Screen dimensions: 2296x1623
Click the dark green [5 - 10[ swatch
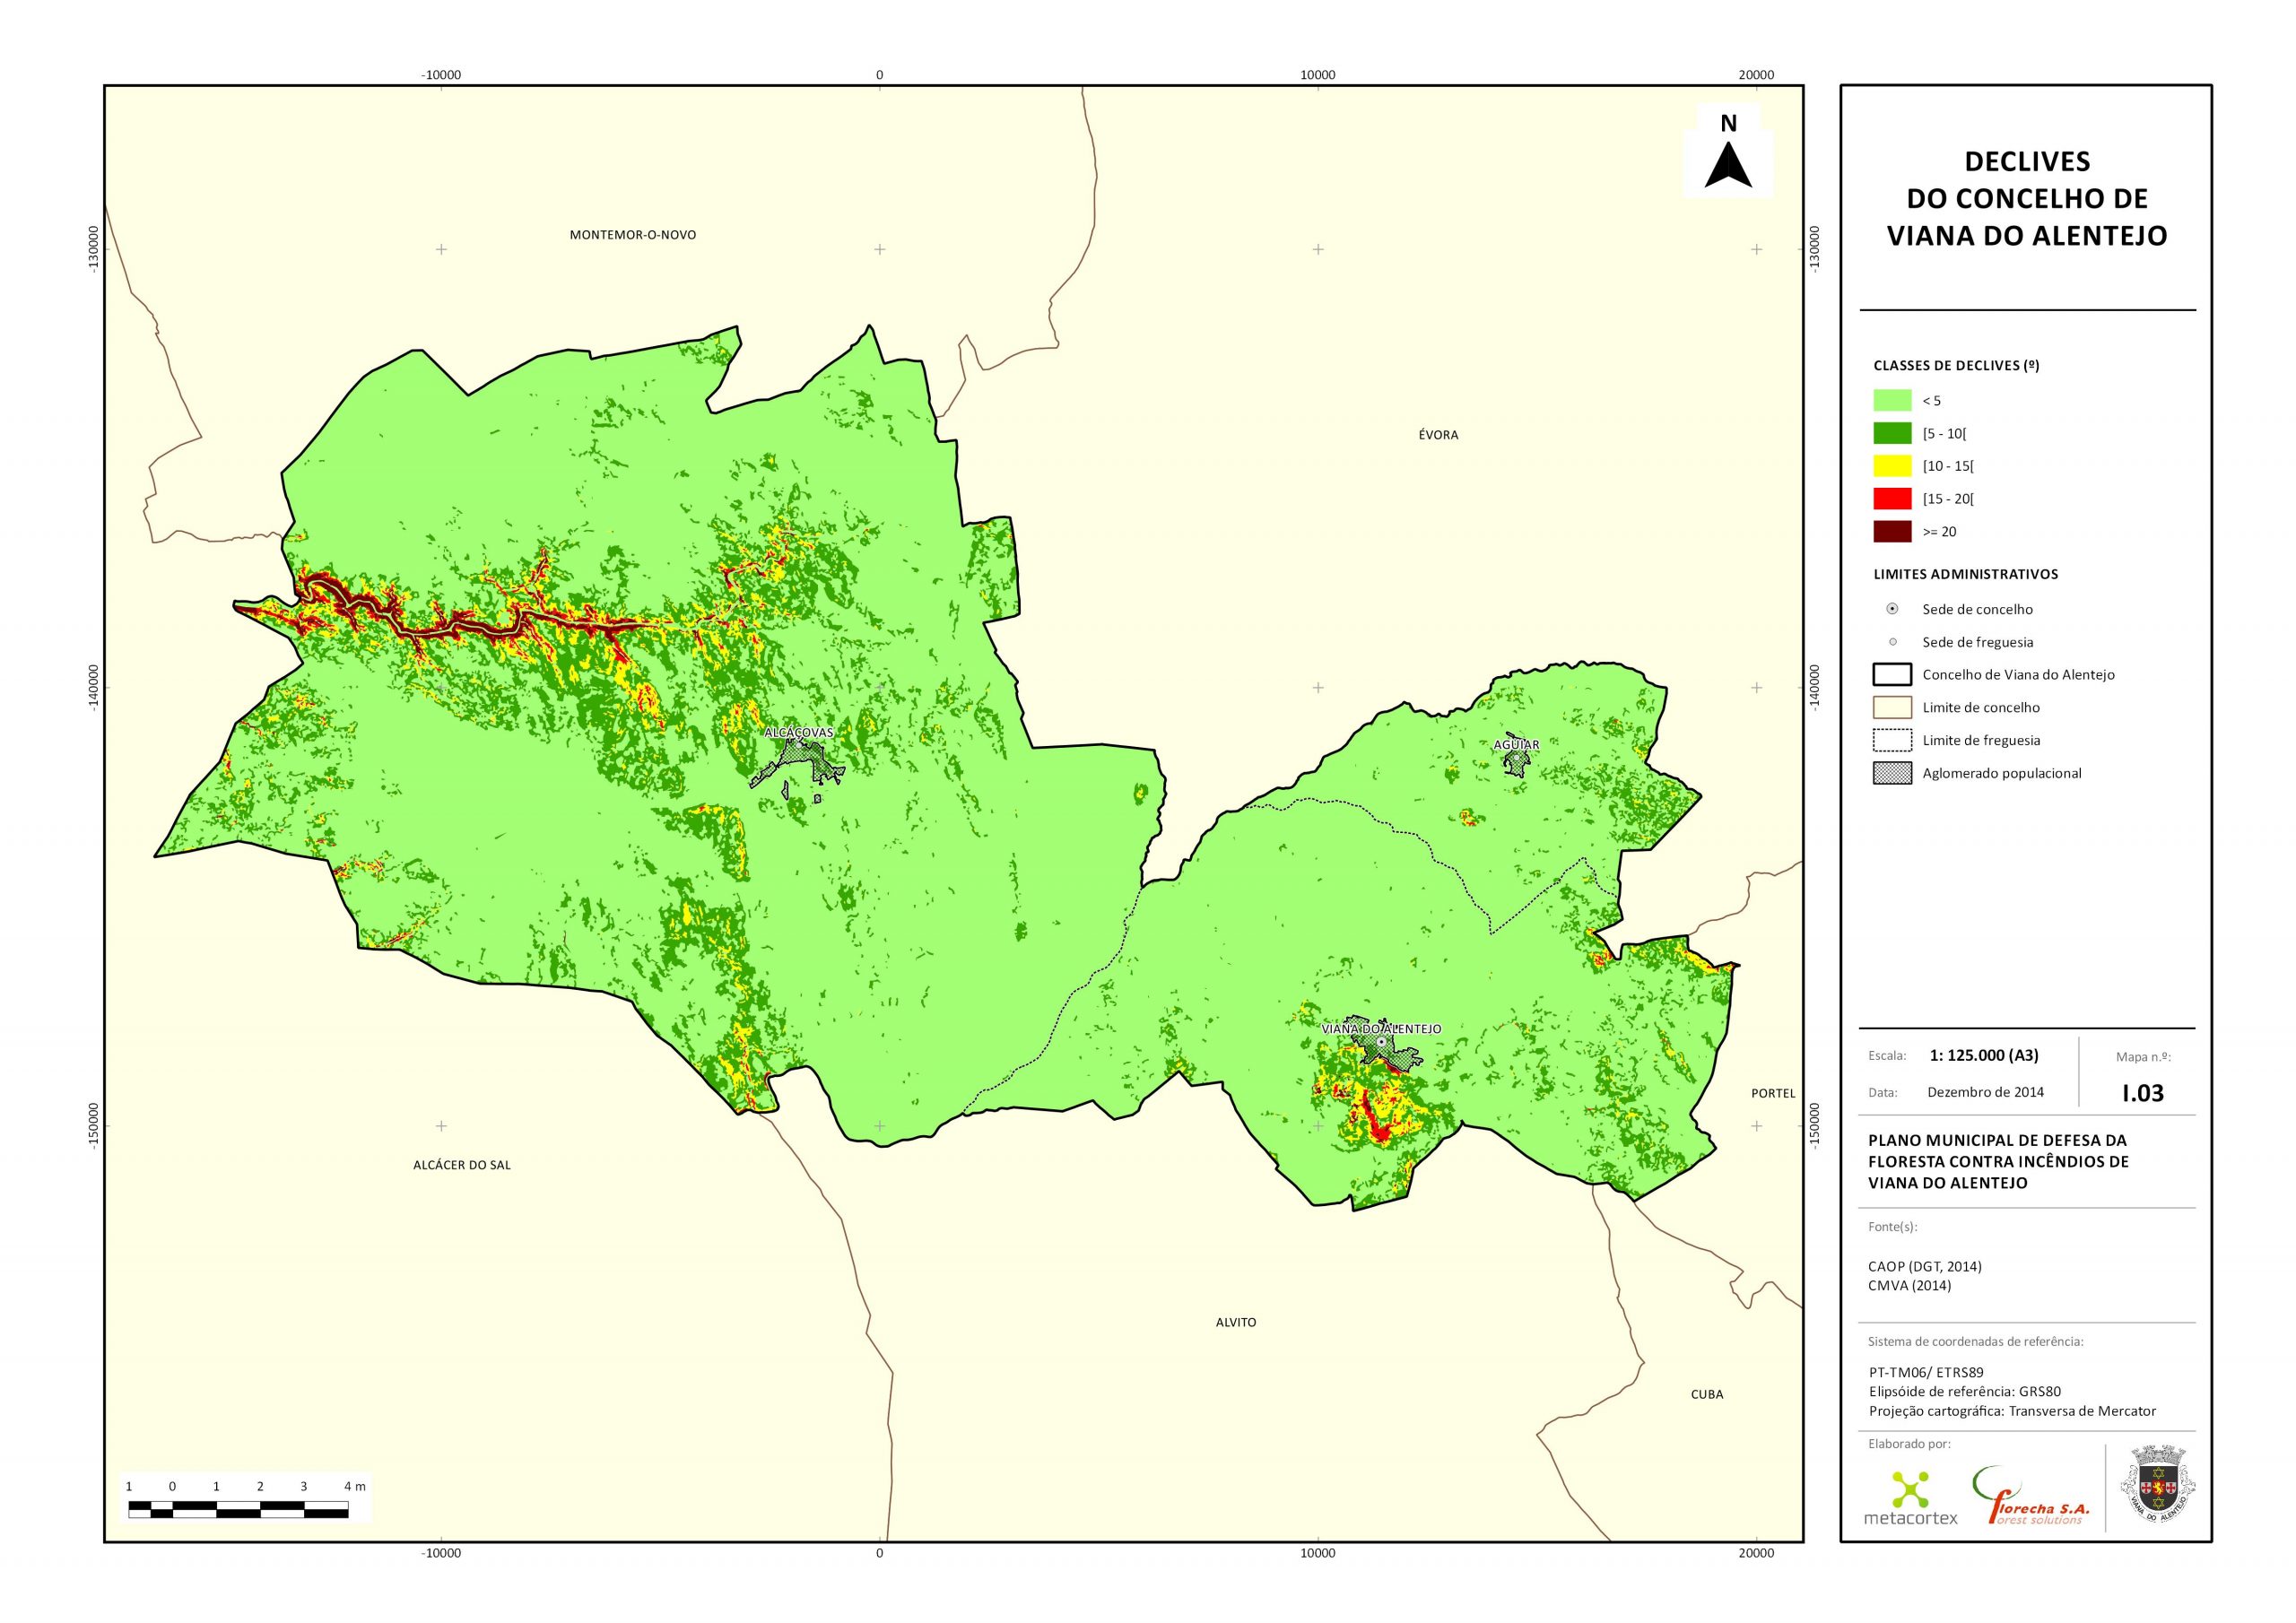[x=1892, y=433]
